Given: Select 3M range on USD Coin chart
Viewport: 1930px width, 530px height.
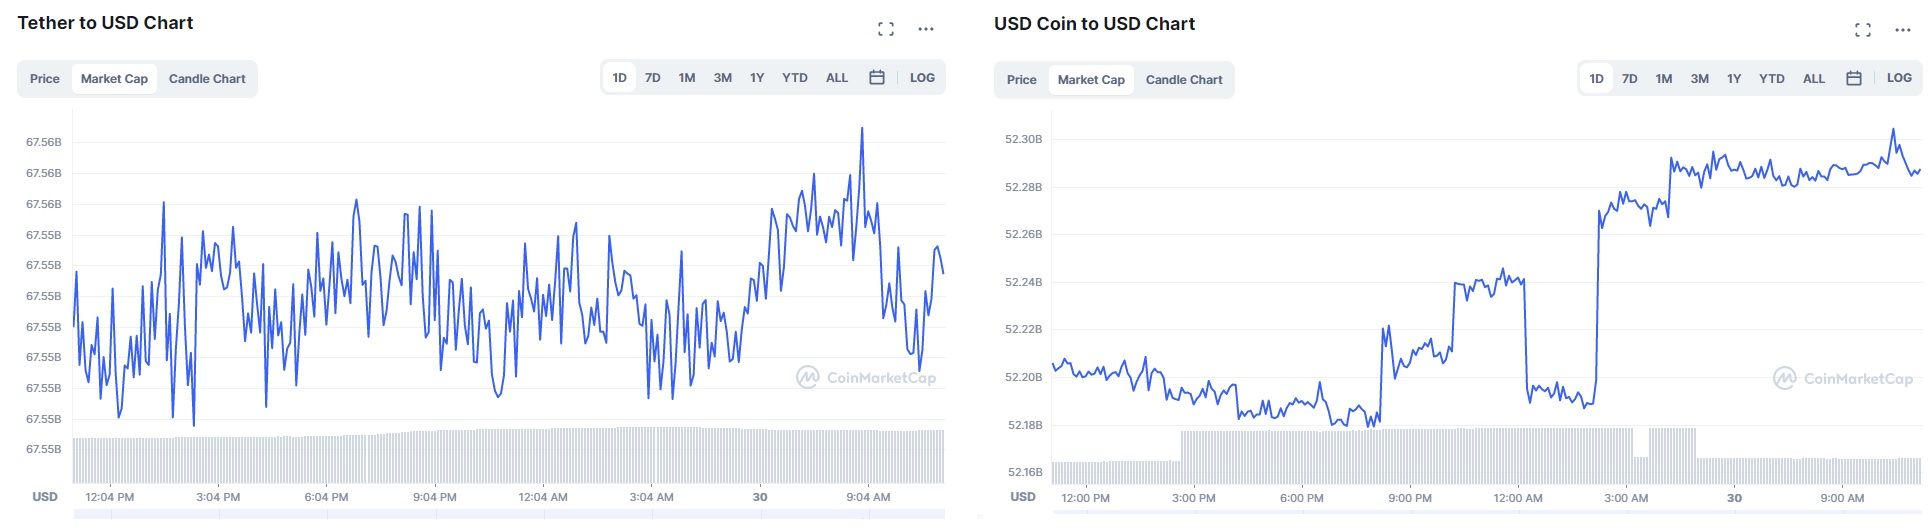Looking at the screenshot, I should coord(1700,79).
